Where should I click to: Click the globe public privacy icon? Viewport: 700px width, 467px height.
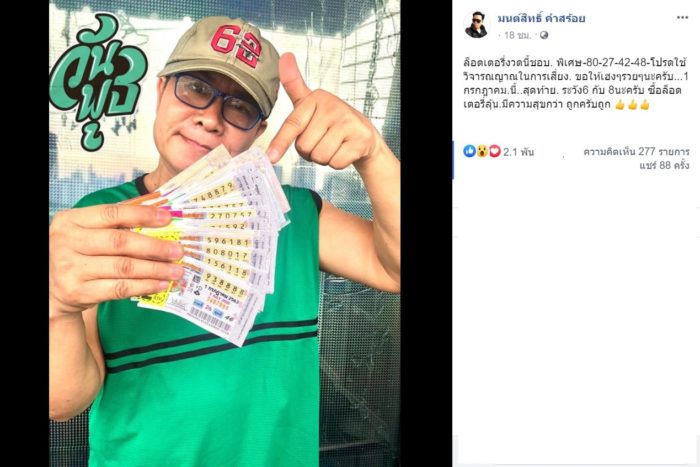point(544,35)
